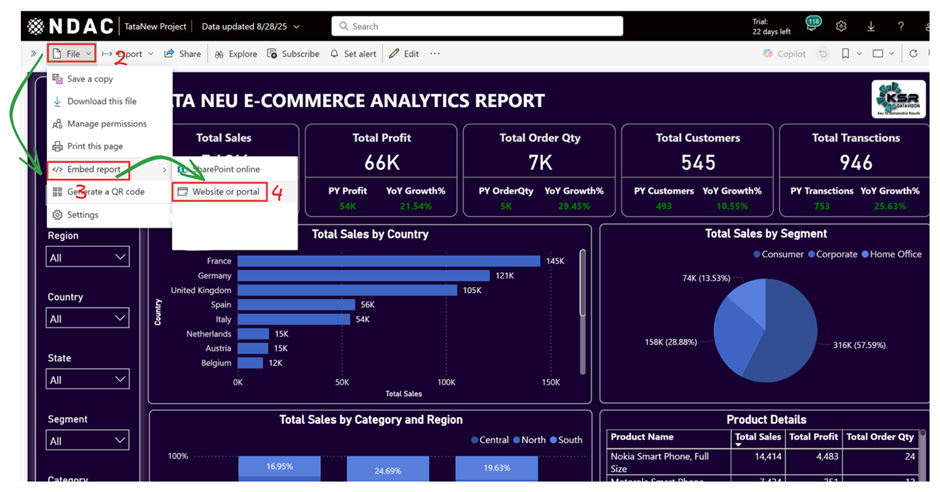Click the reset undo arrow icon
Viewport: 940px width, 492px height.
coord(823,53)
